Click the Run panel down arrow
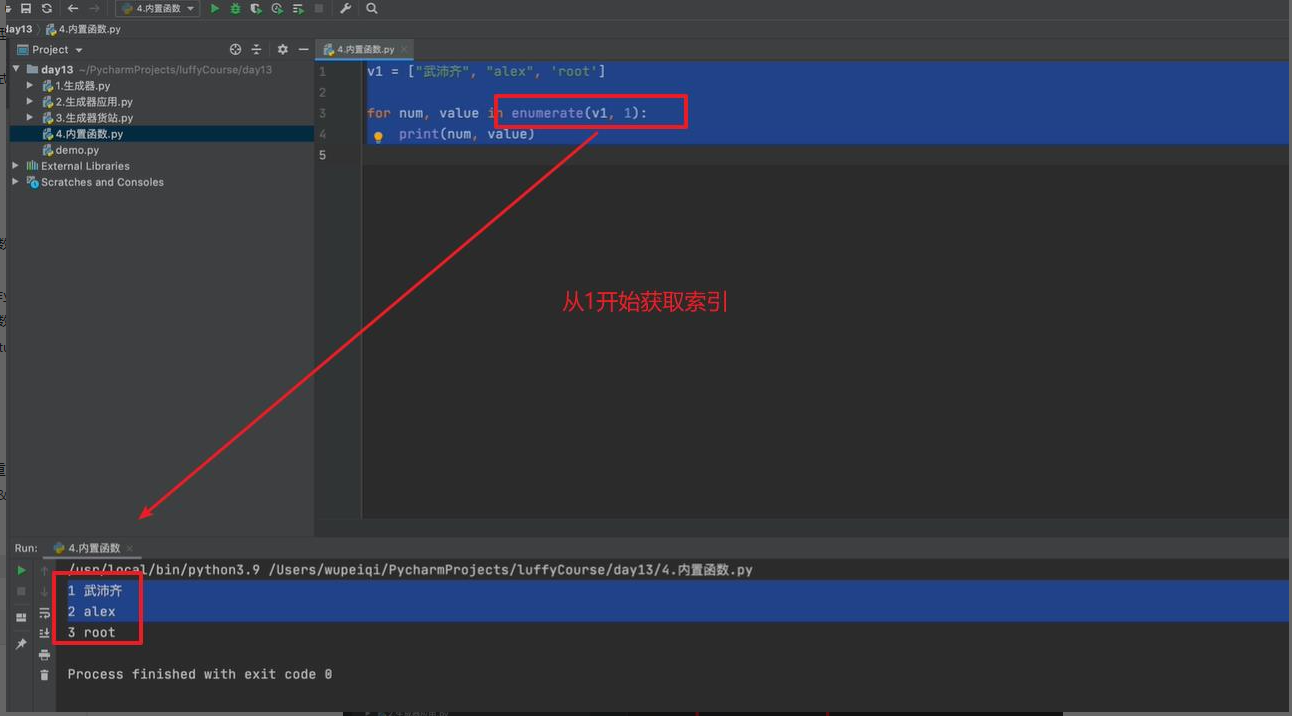The height and width of the screenshot is (716, 1292). pos(44,591)
